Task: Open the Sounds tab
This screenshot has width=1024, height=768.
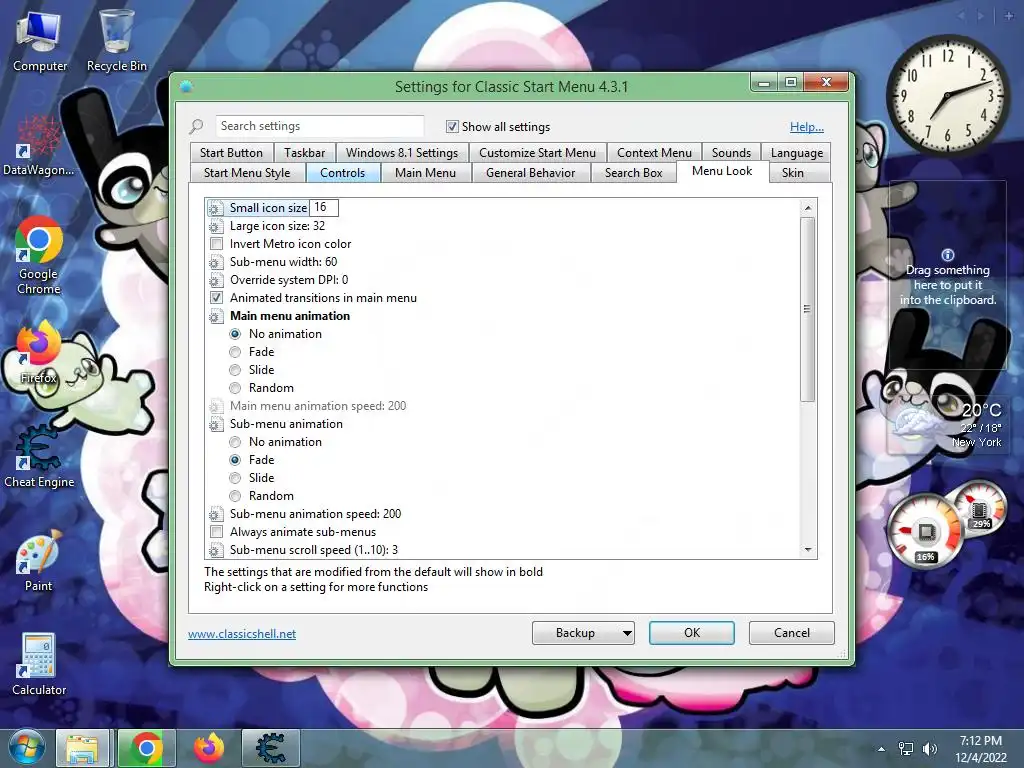Action: [731, 153]
